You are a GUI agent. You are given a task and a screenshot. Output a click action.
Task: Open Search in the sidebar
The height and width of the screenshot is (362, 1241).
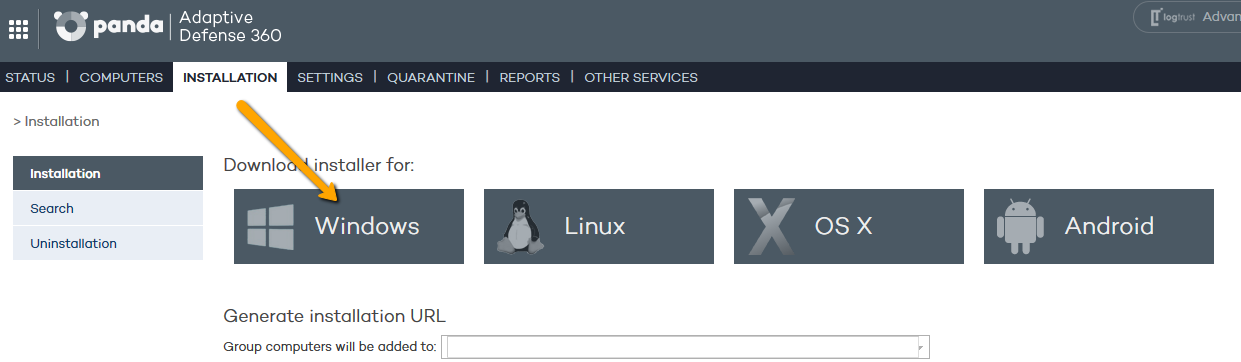coord(108,208)
